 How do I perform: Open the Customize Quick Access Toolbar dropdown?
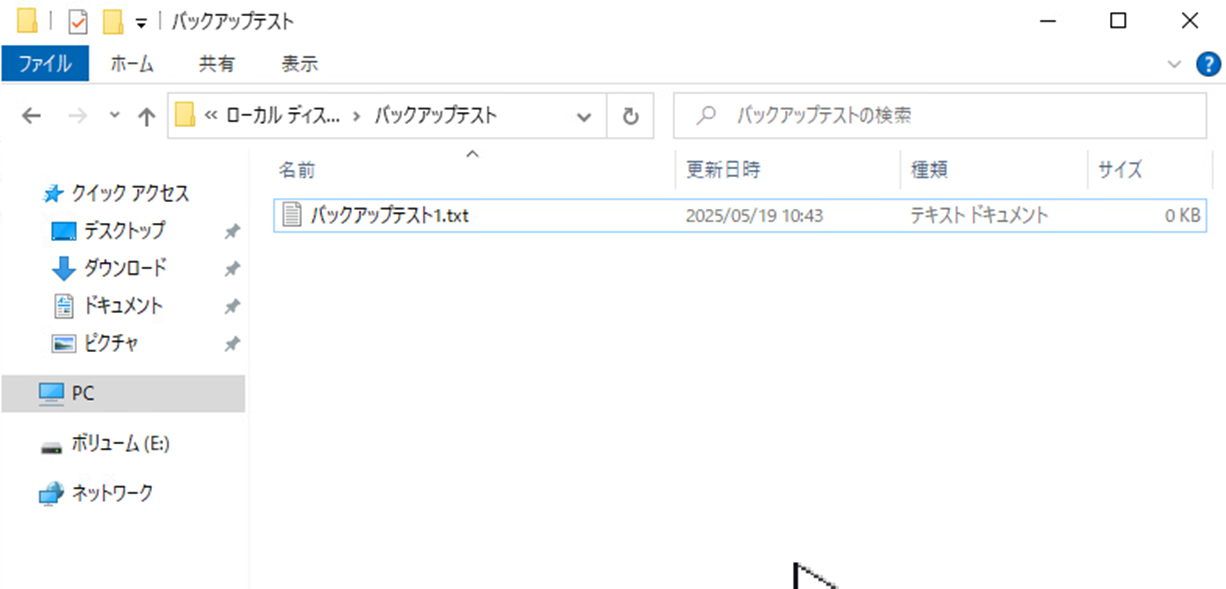pos(141,22)
